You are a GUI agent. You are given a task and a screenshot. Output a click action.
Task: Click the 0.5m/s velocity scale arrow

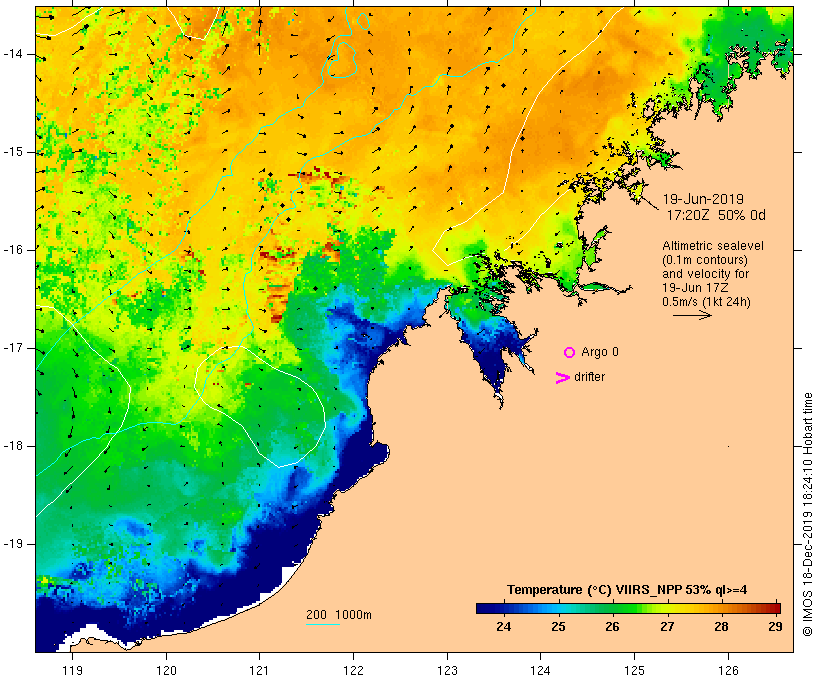pyautogui.click(x=692, y=315)
